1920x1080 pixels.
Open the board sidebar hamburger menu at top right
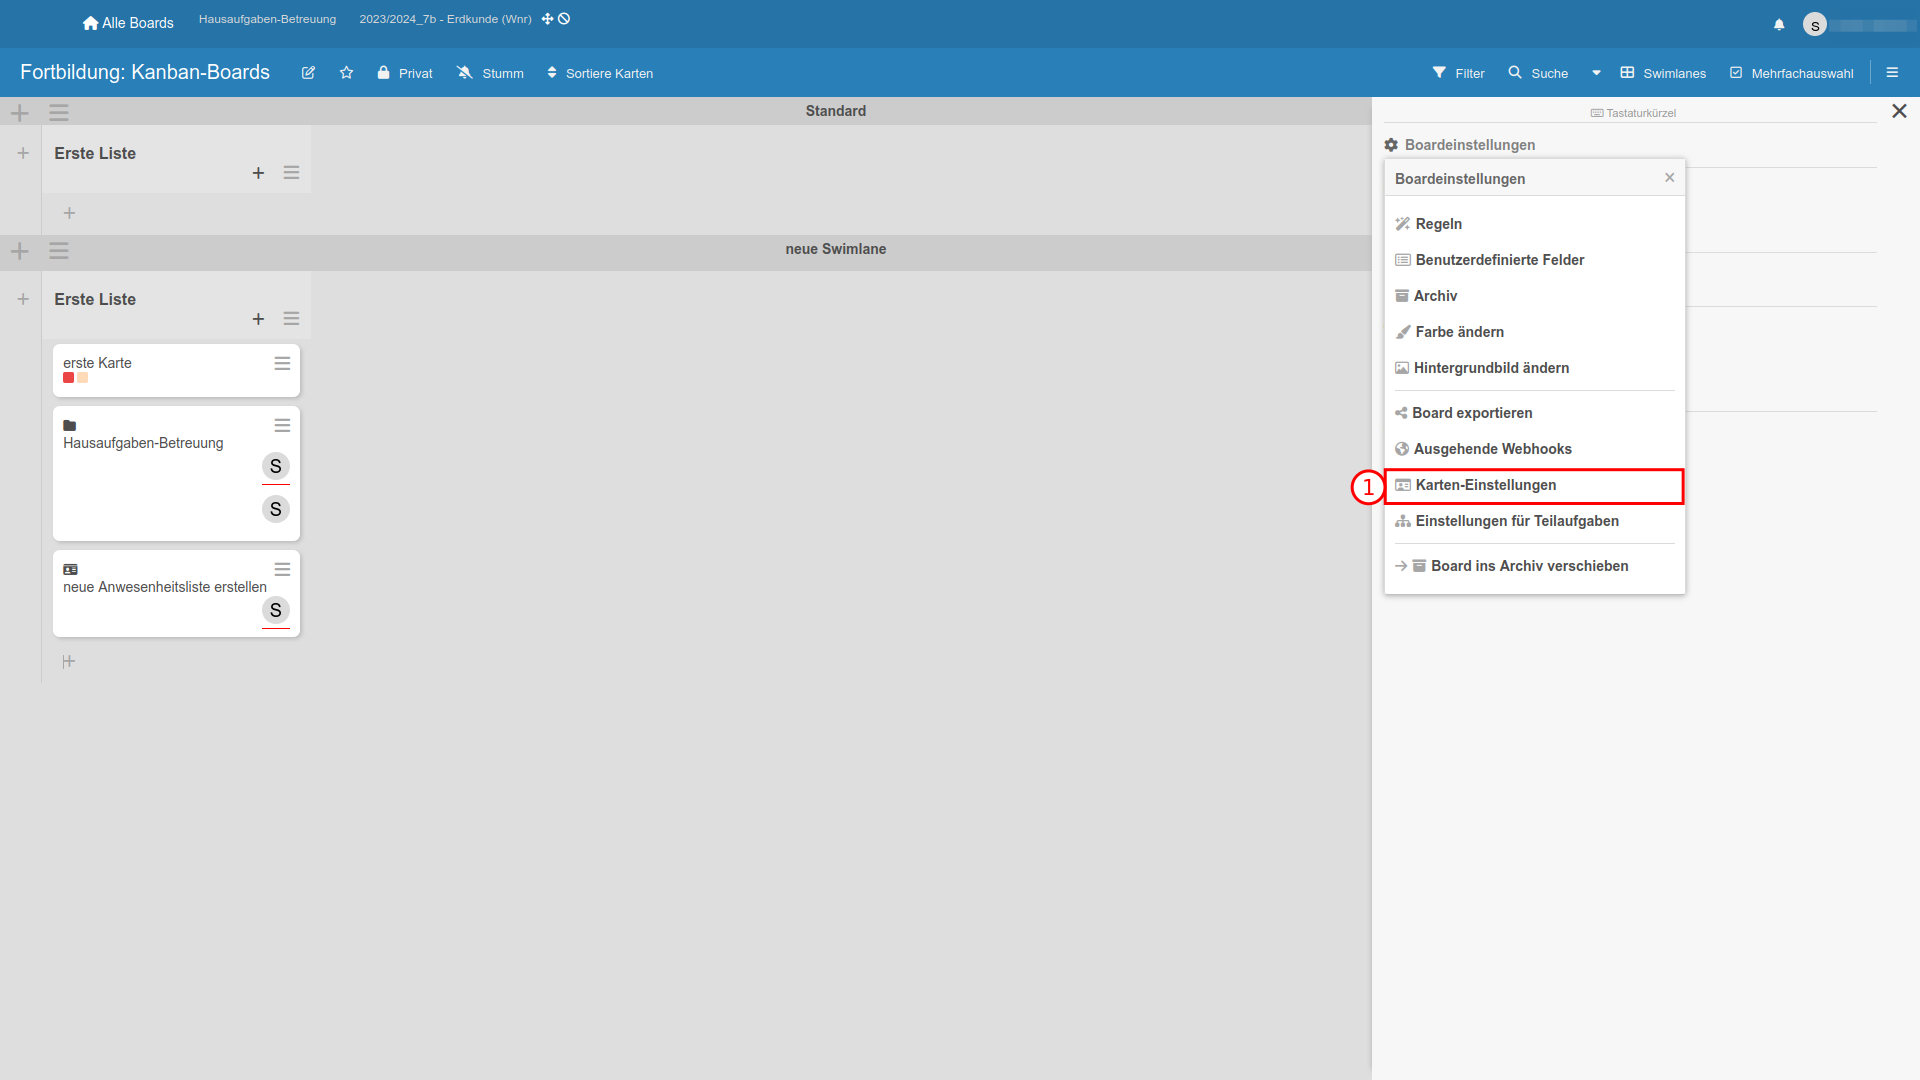[1892, 73]
